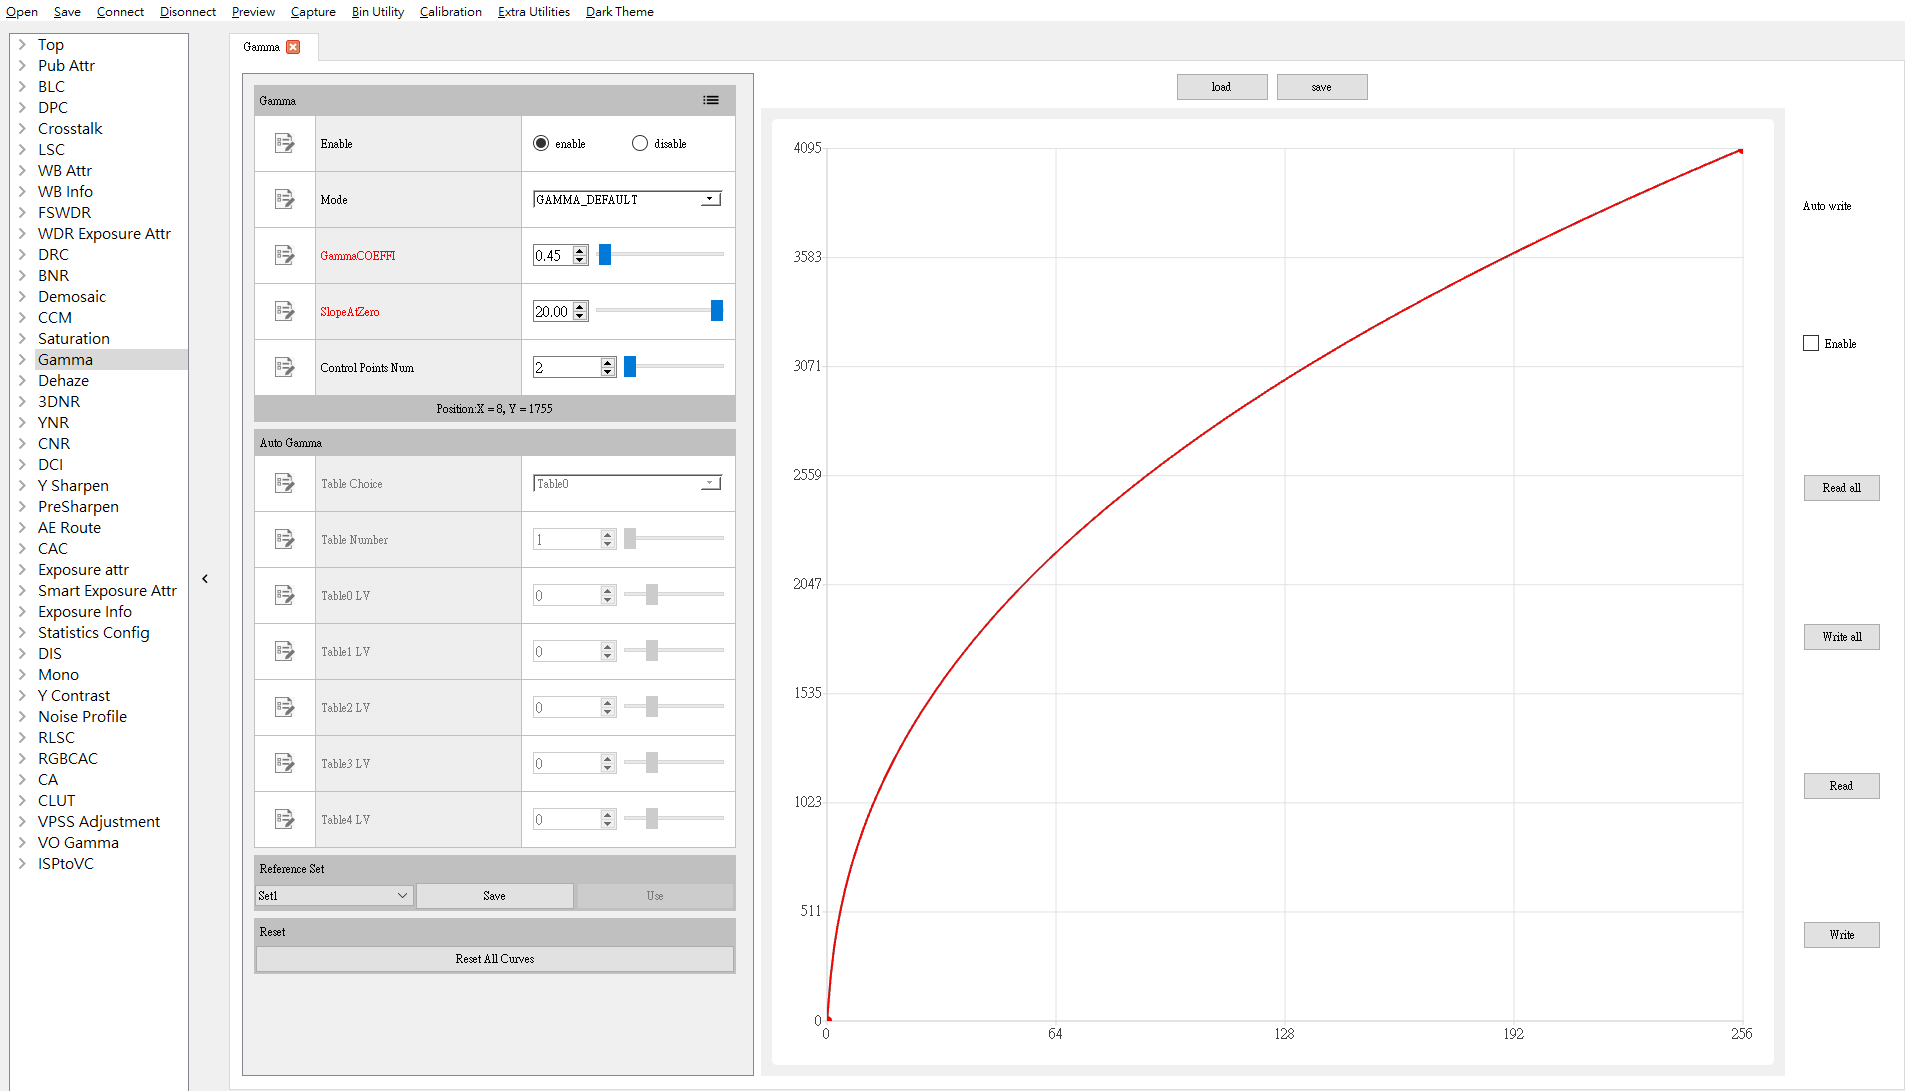The height and width of the screenshot is (1091, 1905).
Task: Click the write icon beside Table3 LV
Action: (285, 764)
